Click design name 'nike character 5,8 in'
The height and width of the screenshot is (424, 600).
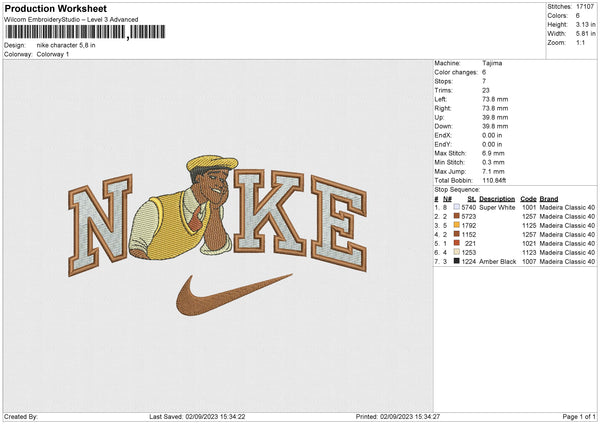[x=66, y=45]
